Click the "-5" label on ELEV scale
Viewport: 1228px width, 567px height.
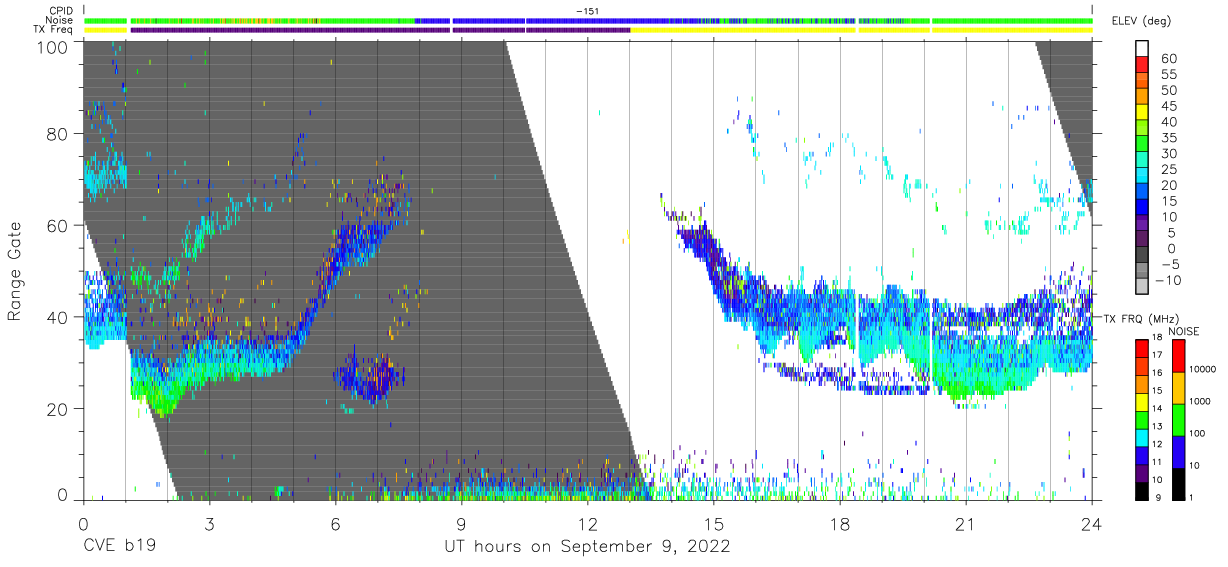(1168, 264)
